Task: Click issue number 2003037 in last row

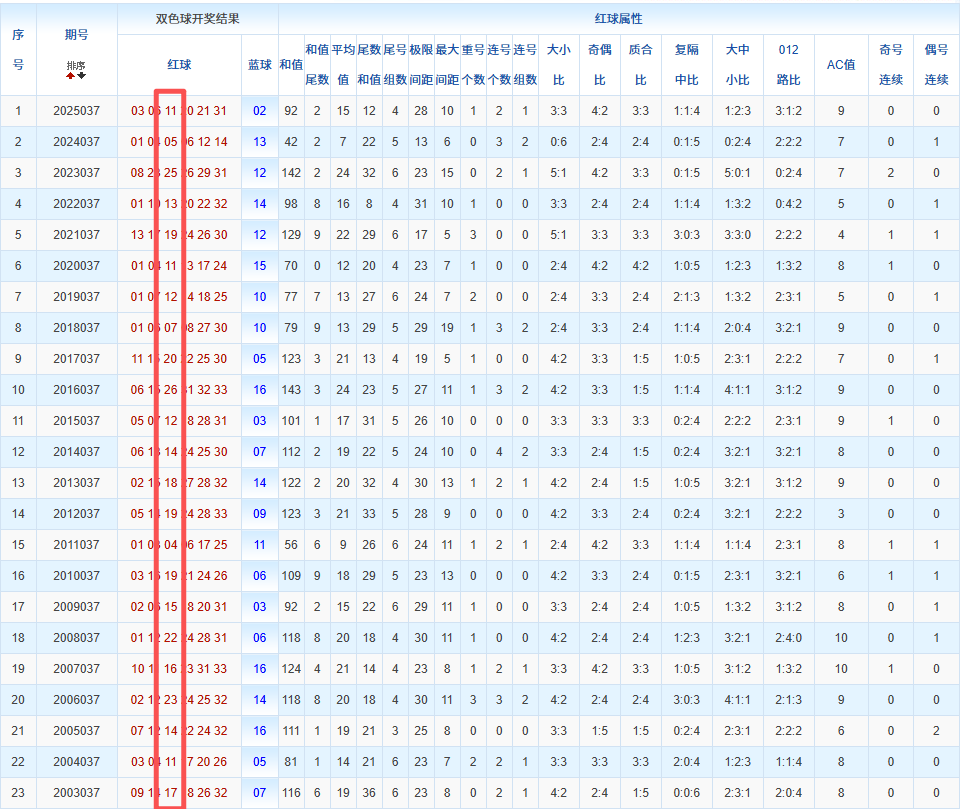Action: (76, 793)
